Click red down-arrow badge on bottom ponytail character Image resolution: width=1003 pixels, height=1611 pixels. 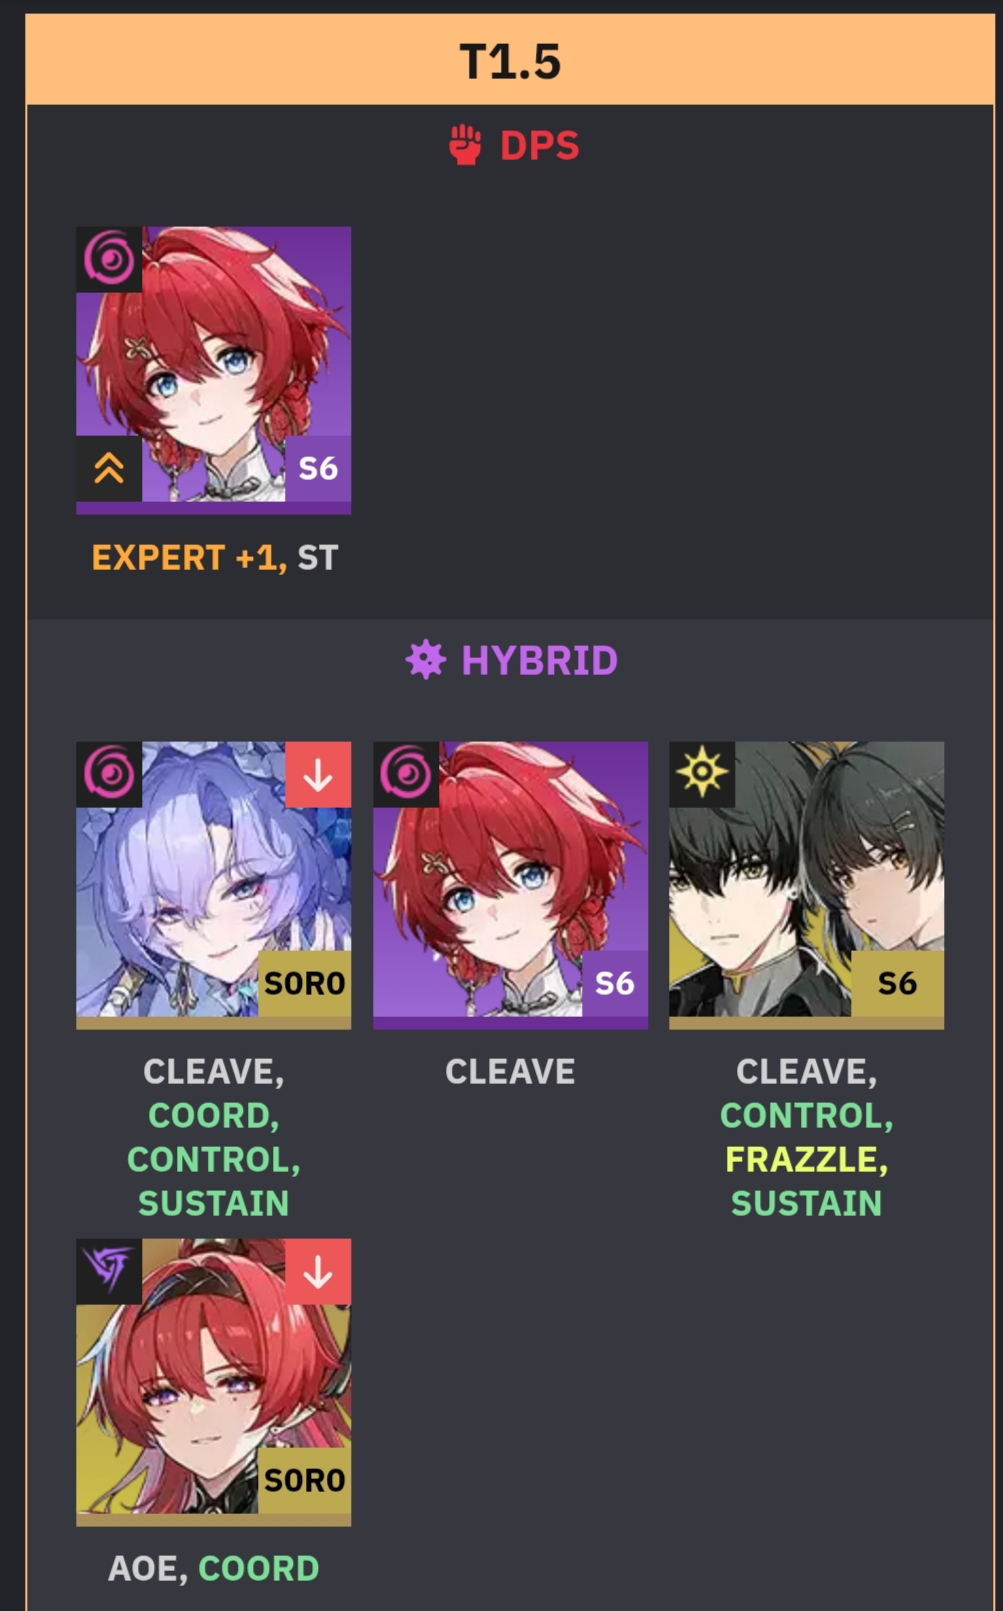coord(318,1271)
